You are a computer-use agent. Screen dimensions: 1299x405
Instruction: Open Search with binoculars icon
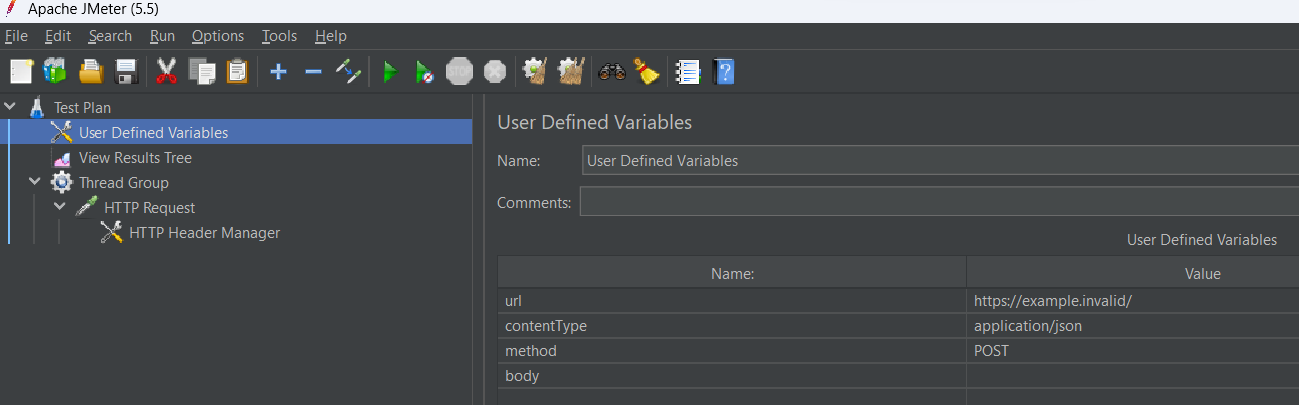click(611, 72)
